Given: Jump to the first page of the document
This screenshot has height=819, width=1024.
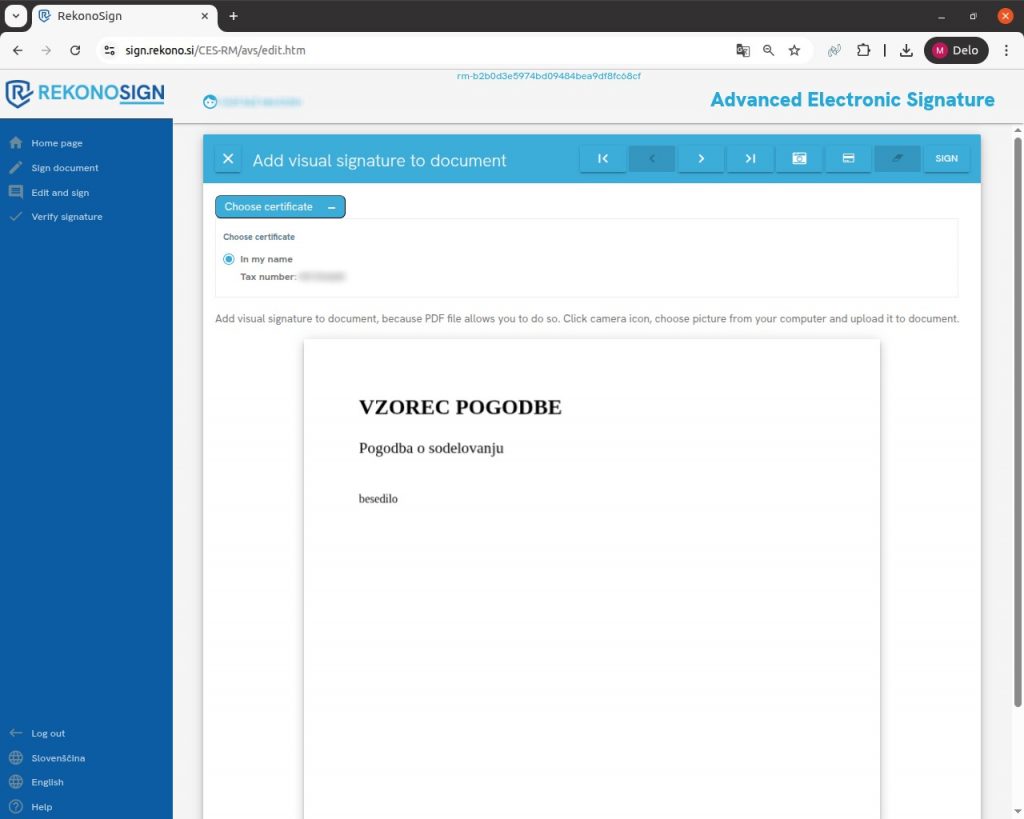Looking at the screenshot, I should pos(603,159).
